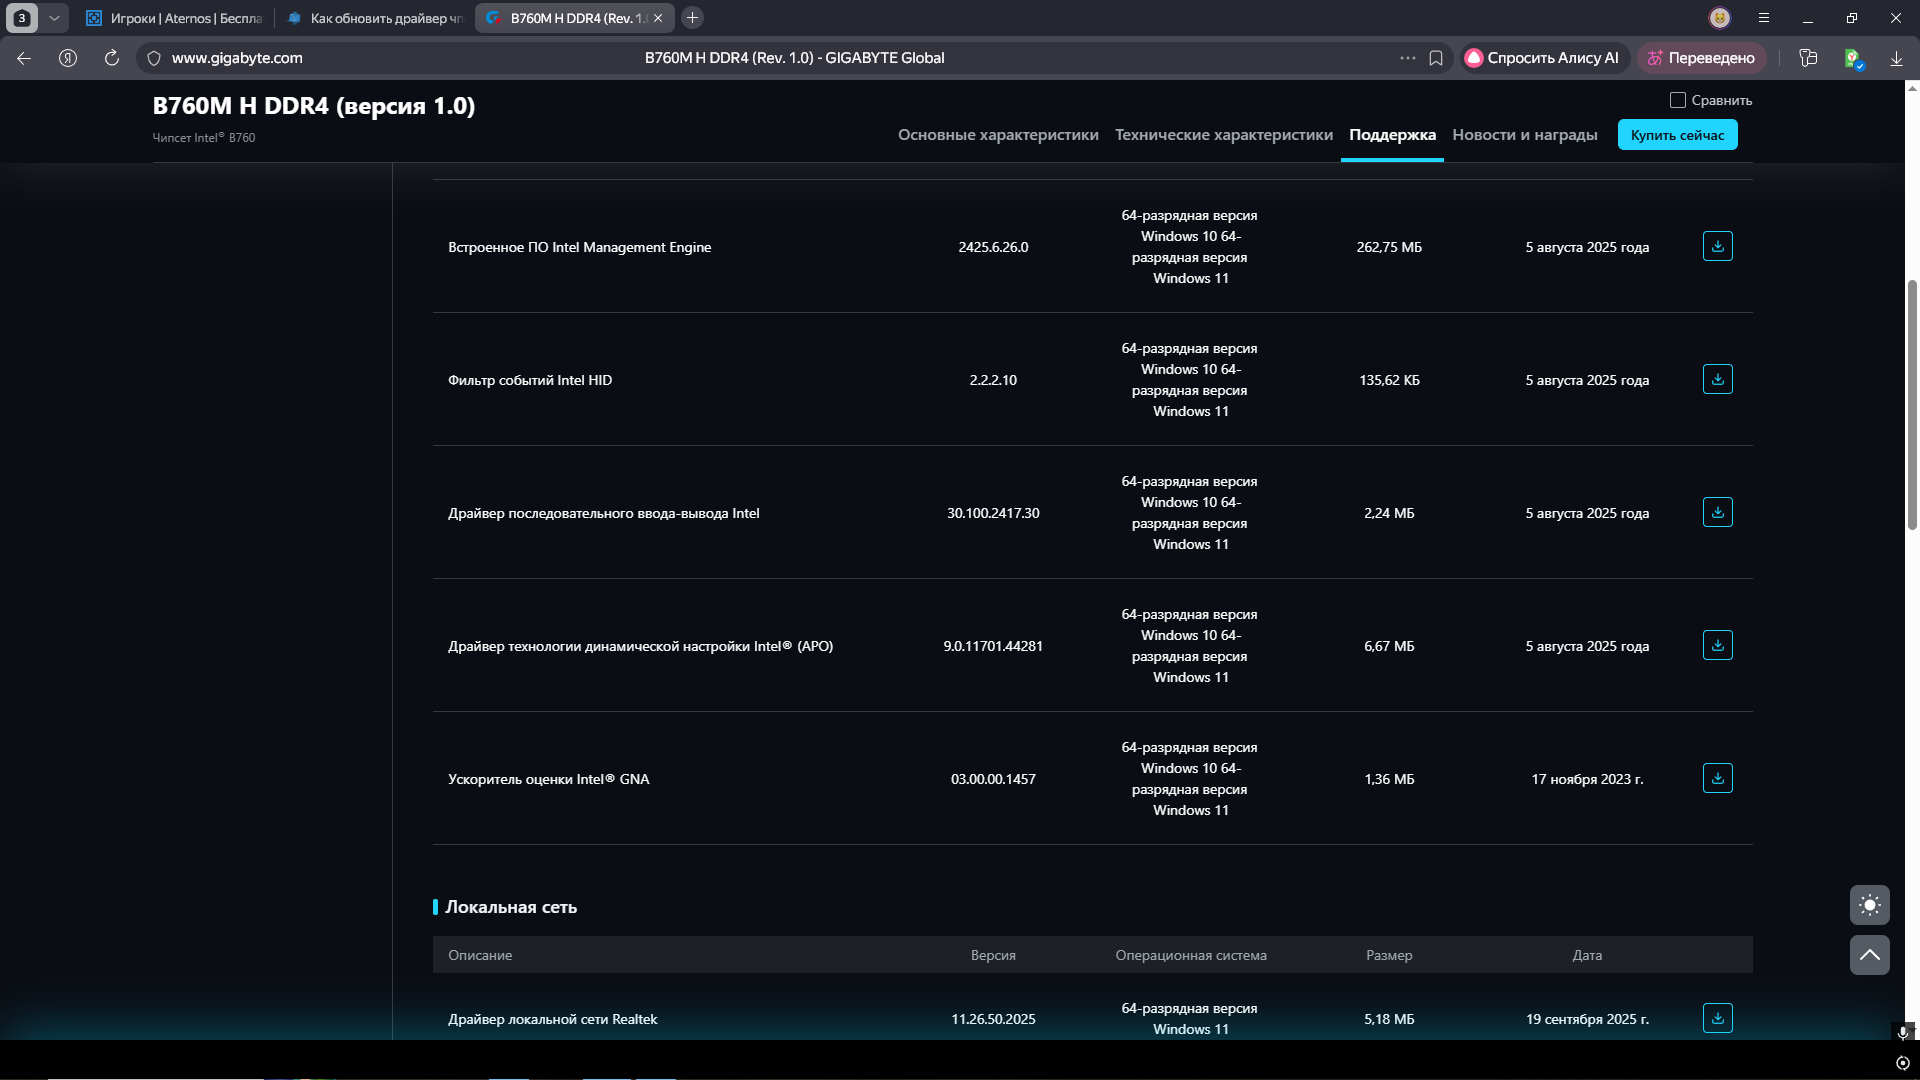Open the Новости и награды tab
Image resolution: width=1920 pixels, height=1080 pixels.
(1524, 135)
